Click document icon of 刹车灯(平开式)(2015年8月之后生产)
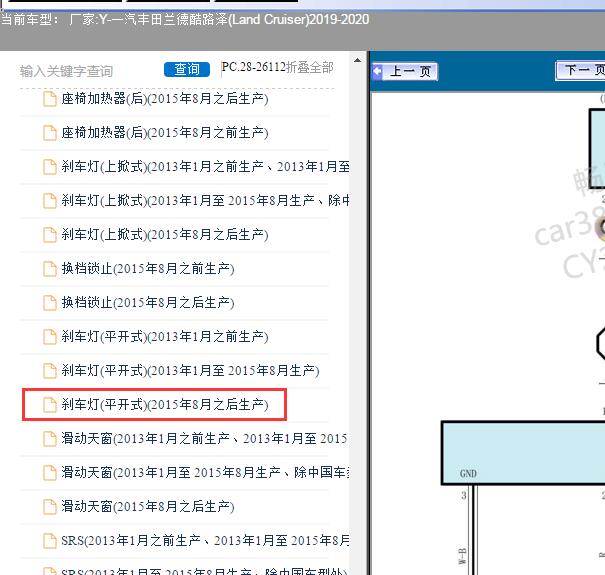 (50, 404)
